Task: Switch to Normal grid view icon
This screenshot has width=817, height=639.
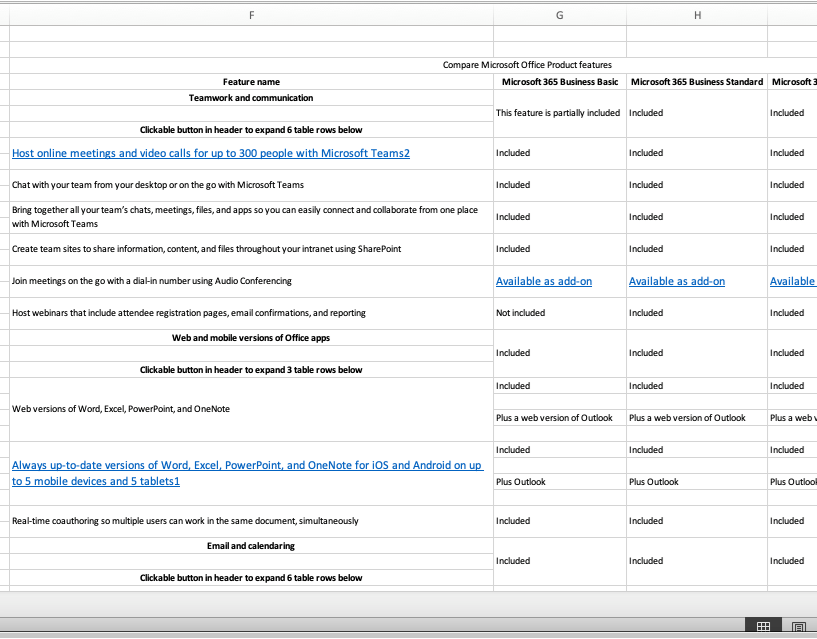Action: 763,627
